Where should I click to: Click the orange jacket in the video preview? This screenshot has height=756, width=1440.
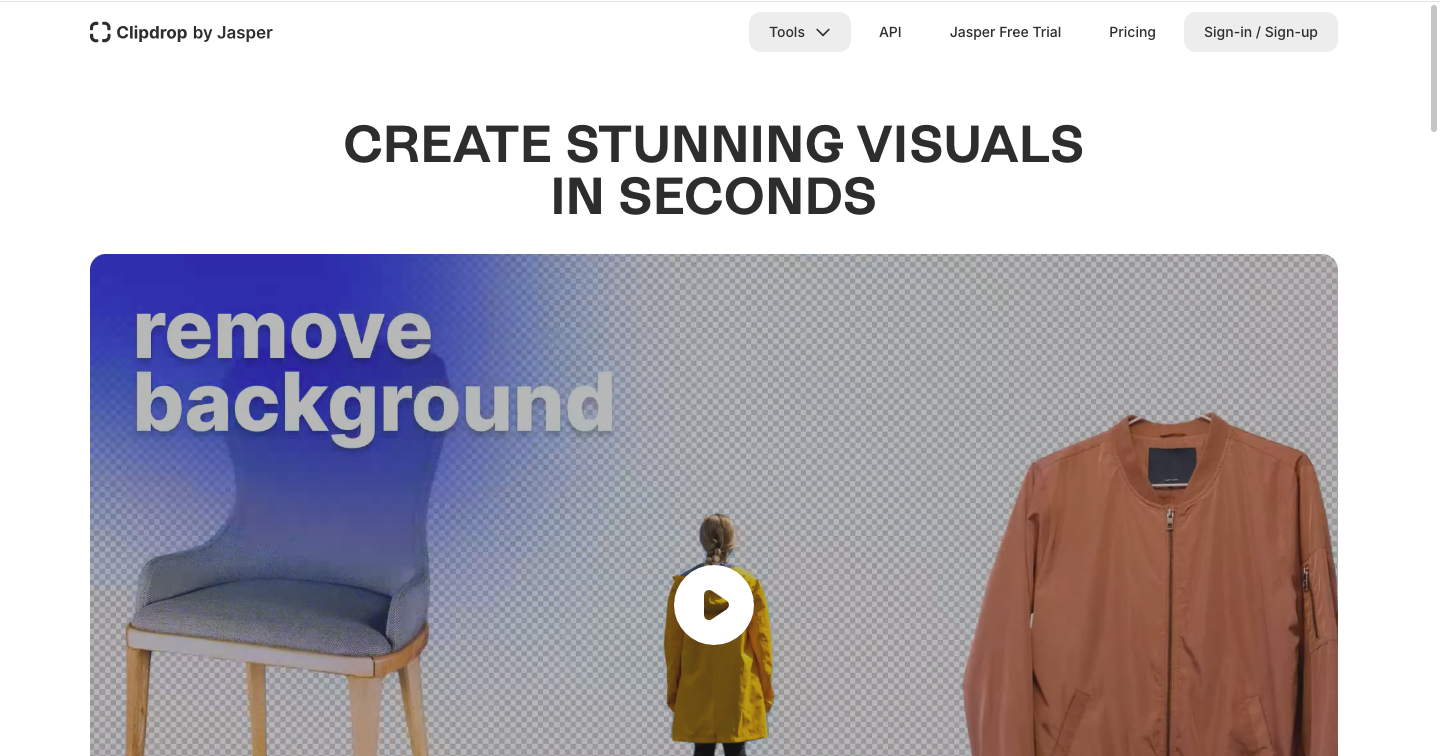(1150, 585)
